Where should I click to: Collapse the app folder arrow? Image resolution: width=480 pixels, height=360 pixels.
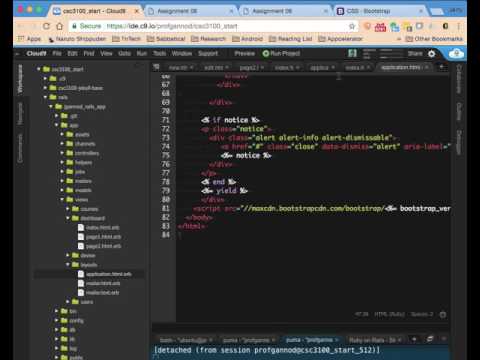coord(57,125)
